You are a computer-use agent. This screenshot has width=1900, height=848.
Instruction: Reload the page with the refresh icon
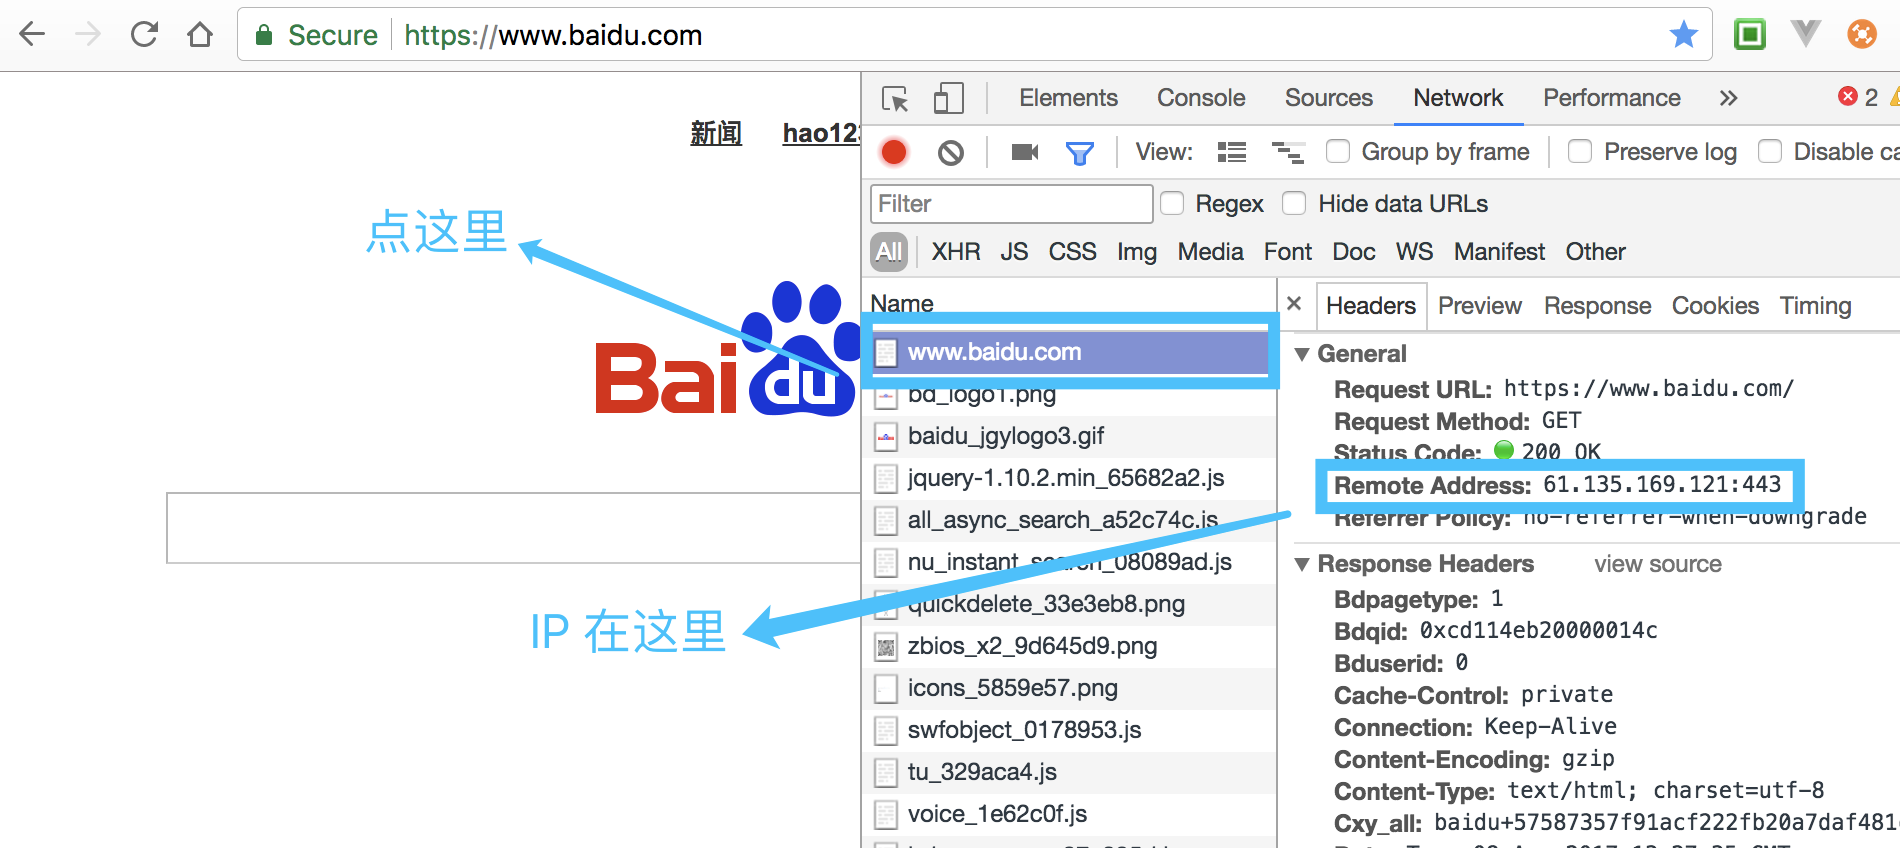click(x=144, y=35)
